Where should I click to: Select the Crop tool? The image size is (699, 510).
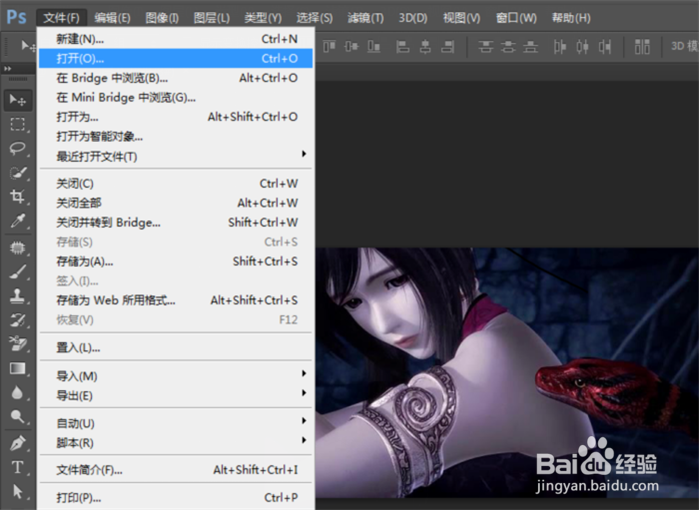[x=18, y=197]
